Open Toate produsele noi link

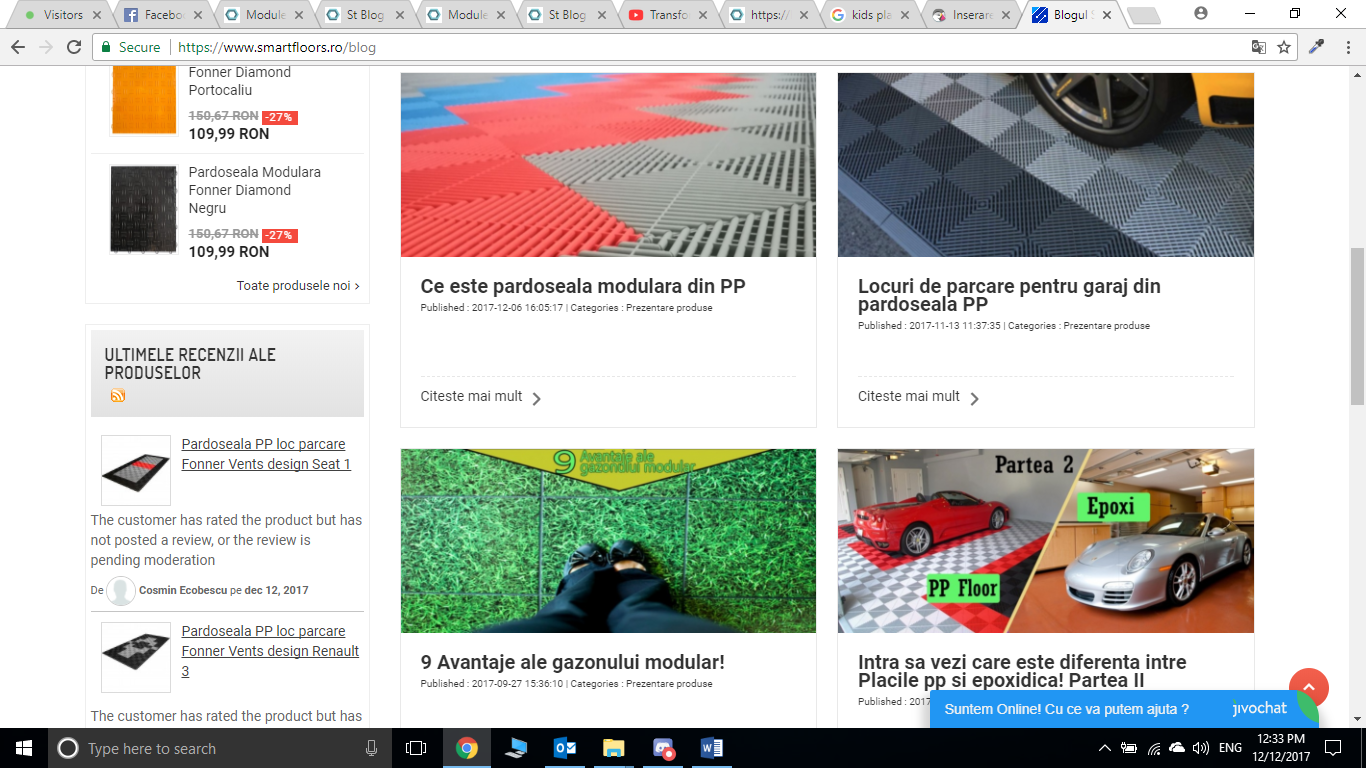(298, 286)
